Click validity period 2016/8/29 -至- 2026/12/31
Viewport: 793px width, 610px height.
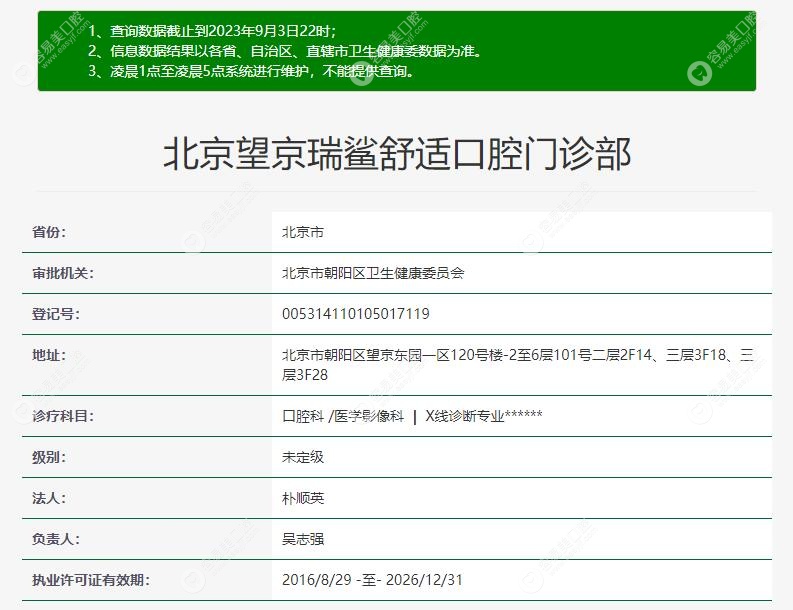[372, 580]
